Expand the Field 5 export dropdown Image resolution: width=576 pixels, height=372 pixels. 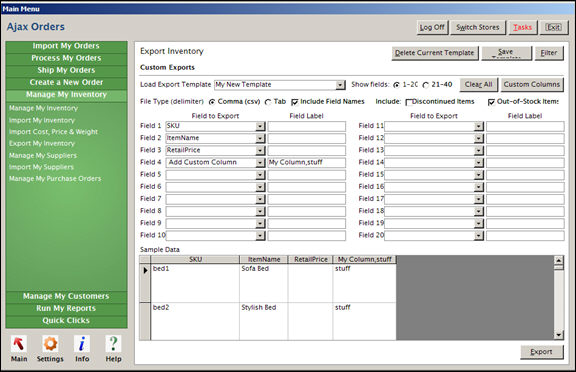(x=260, y=175)
